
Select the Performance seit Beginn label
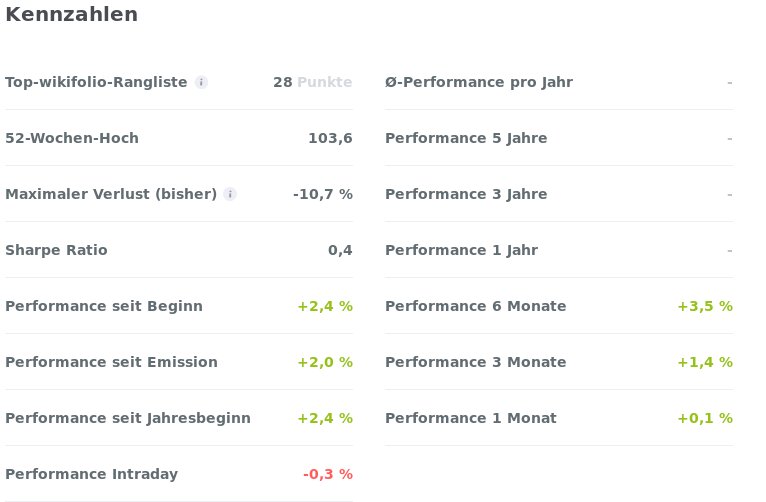point(104,306)
